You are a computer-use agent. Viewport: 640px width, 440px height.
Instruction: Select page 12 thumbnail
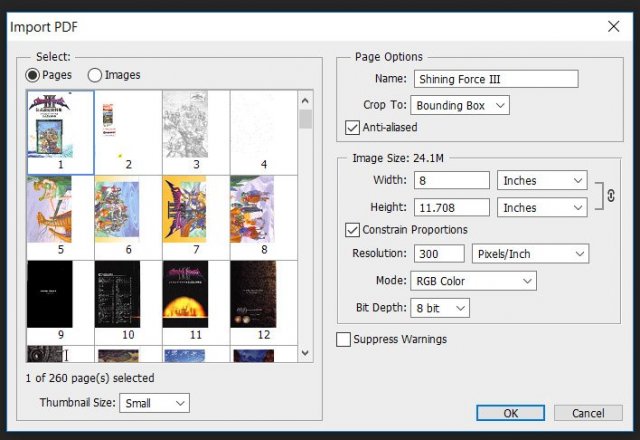[264, 302]
